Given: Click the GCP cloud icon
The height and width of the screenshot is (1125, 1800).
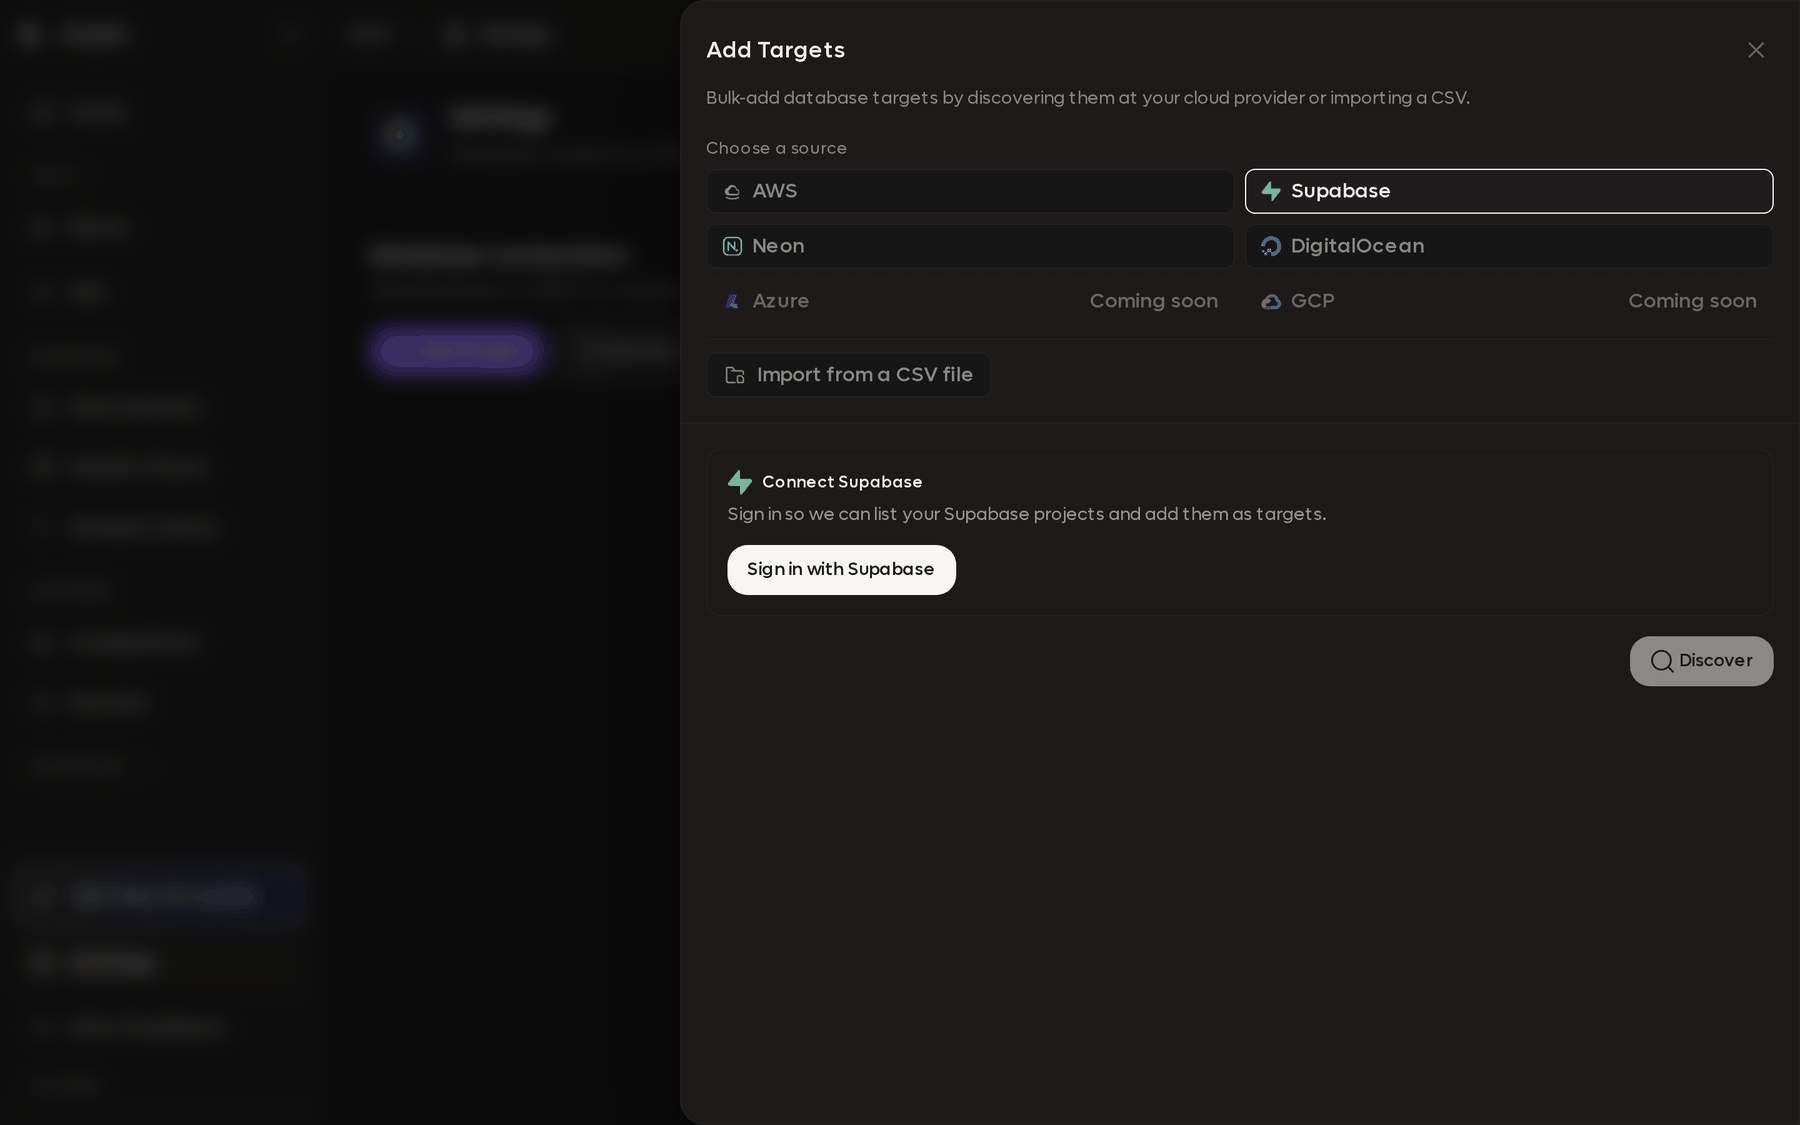Looking at the screenshot, I should point(1271,301).
